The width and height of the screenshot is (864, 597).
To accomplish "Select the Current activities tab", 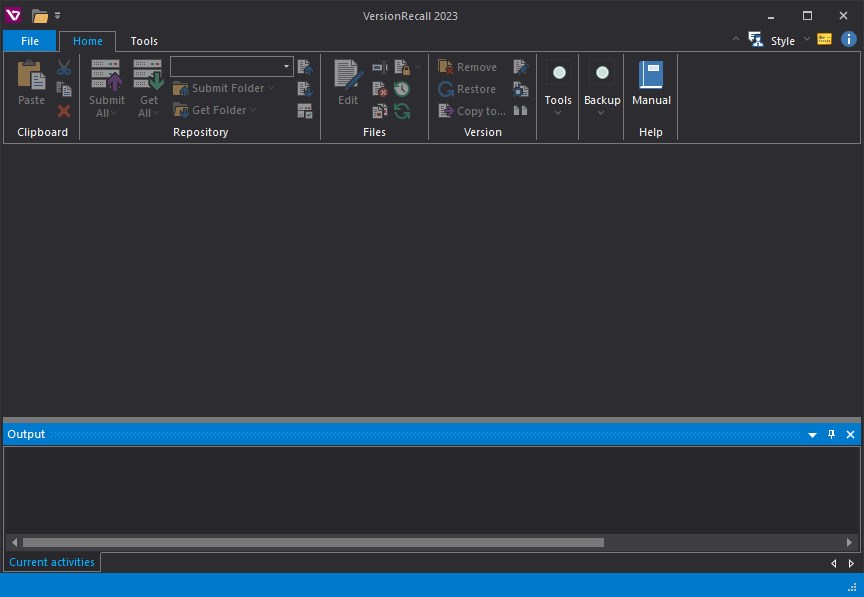I will pos(52,562).
